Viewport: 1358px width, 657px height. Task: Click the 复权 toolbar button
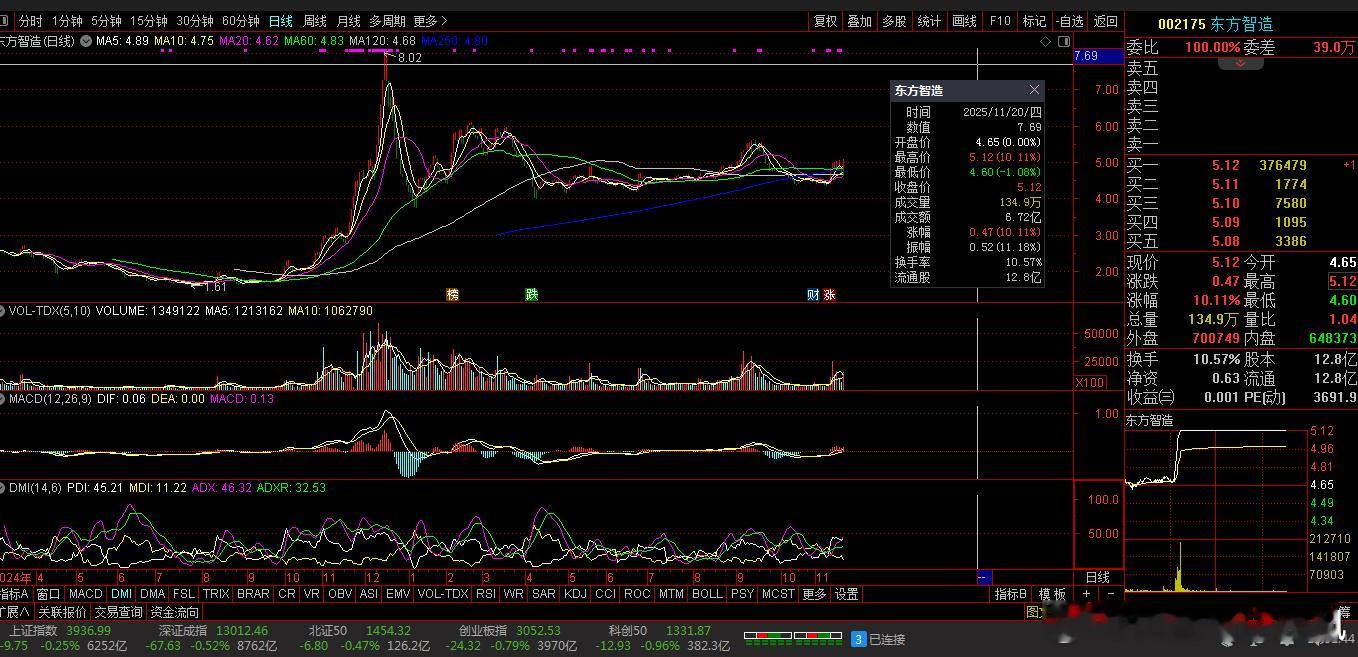coord(825,20)
